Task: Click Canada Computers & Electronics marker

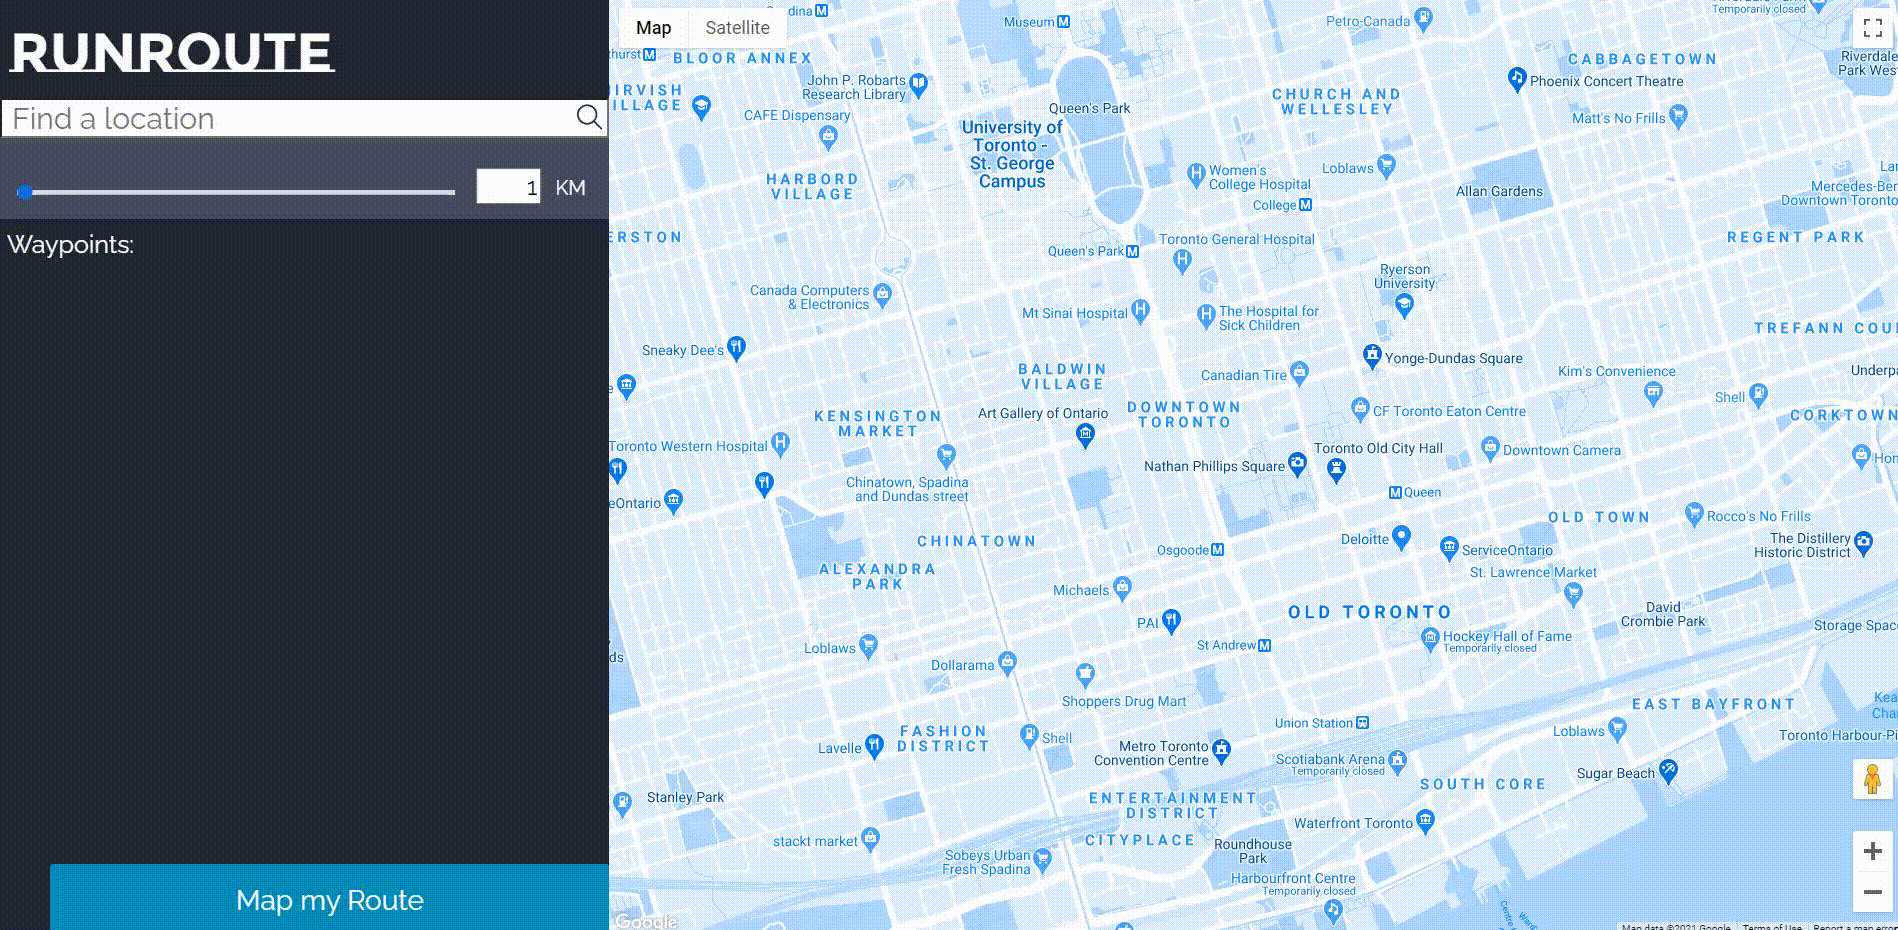Action: (882, 295)
